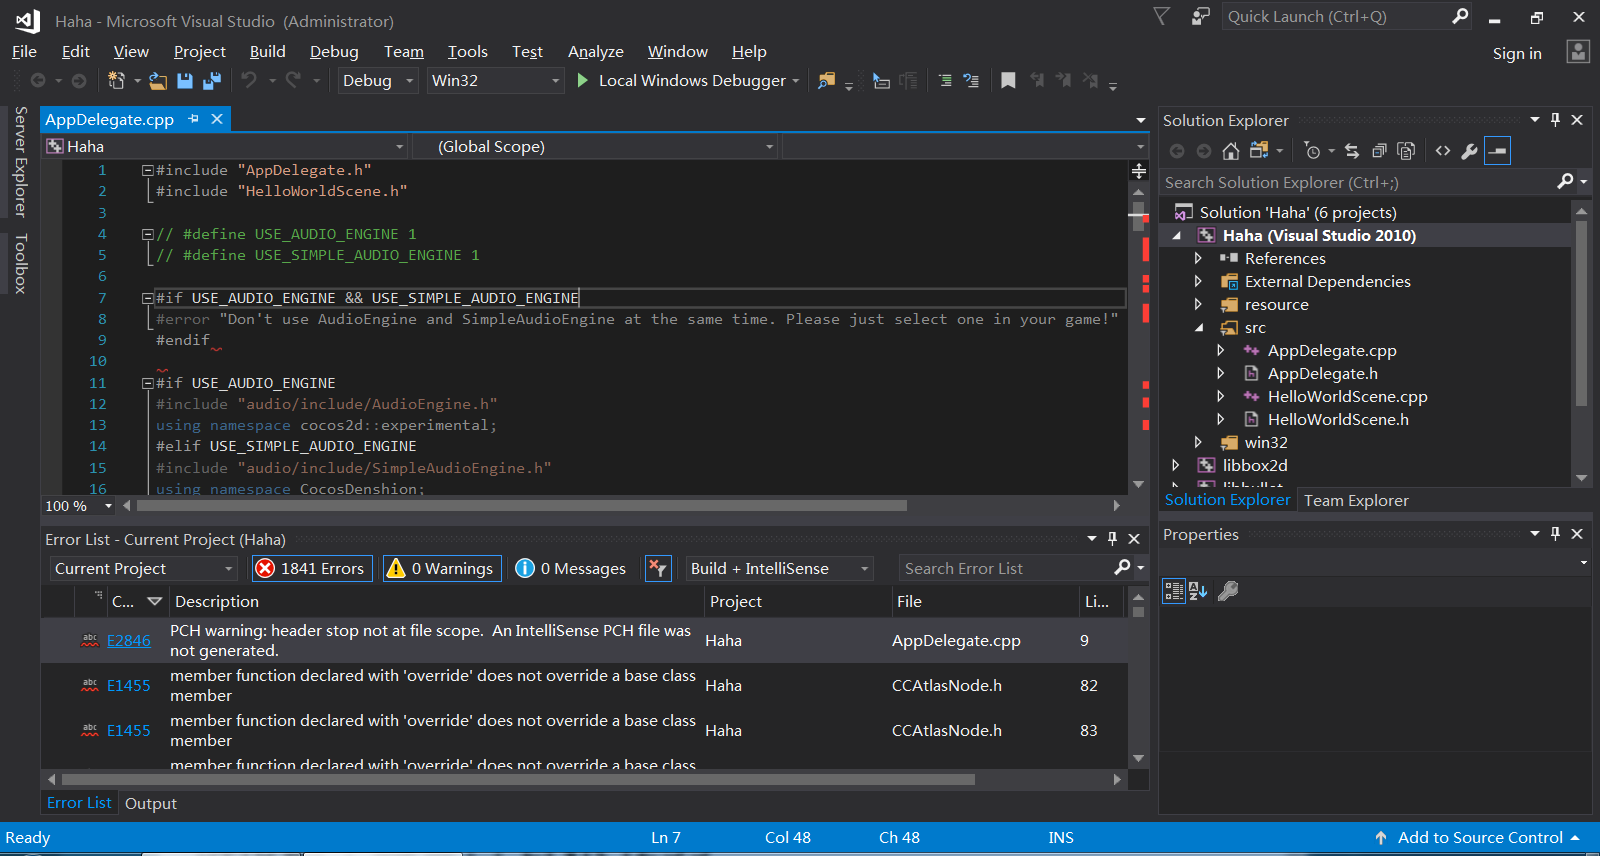Click the View Code angle-brackets icon
The width and height of the screenshot is (1600, 856).
tap(1442, 151)
